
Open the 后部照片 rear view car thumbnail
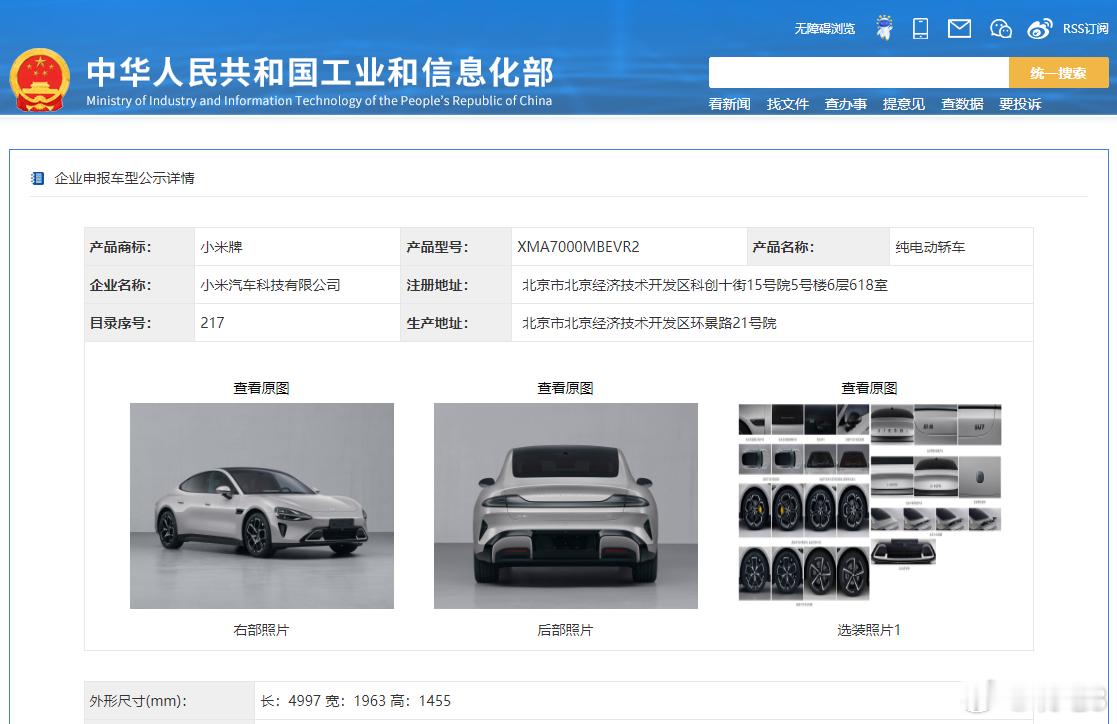click(566, 506)
